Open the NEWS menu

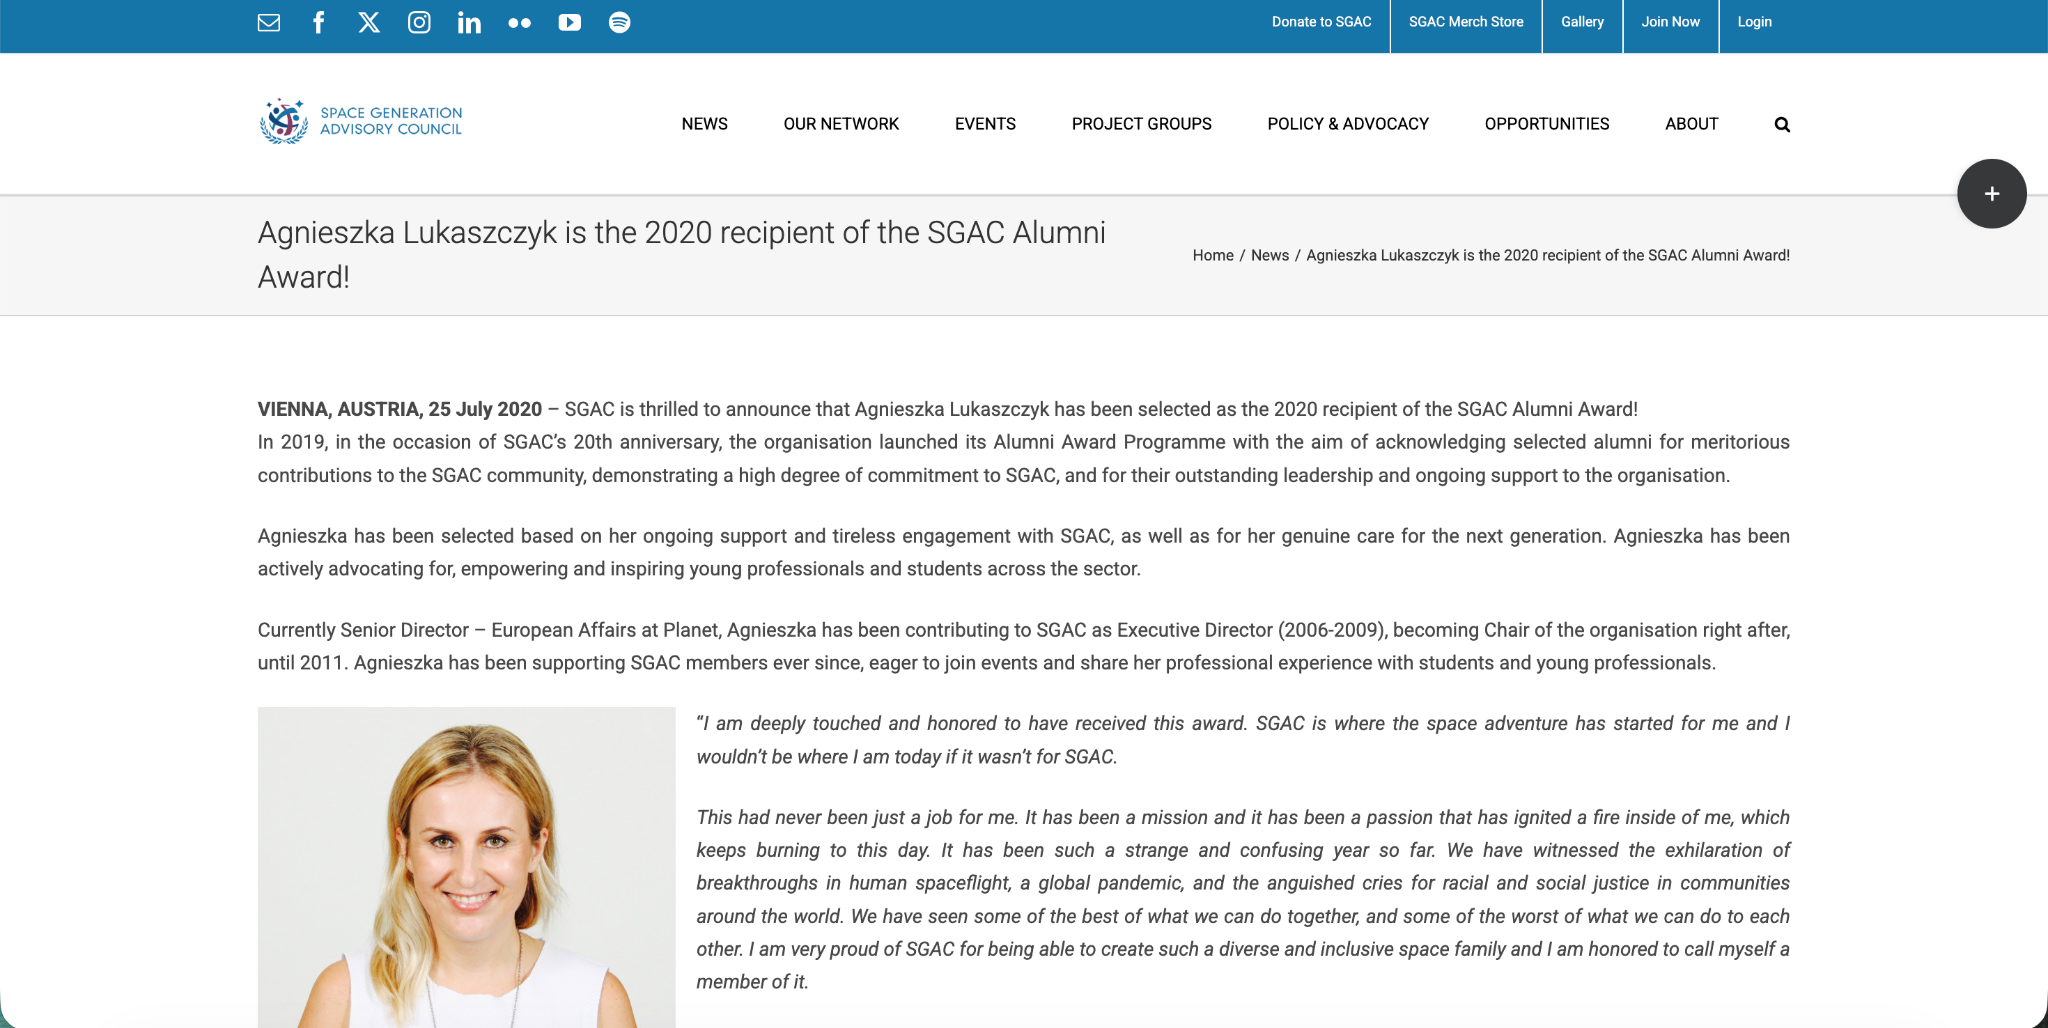point(705,124)
